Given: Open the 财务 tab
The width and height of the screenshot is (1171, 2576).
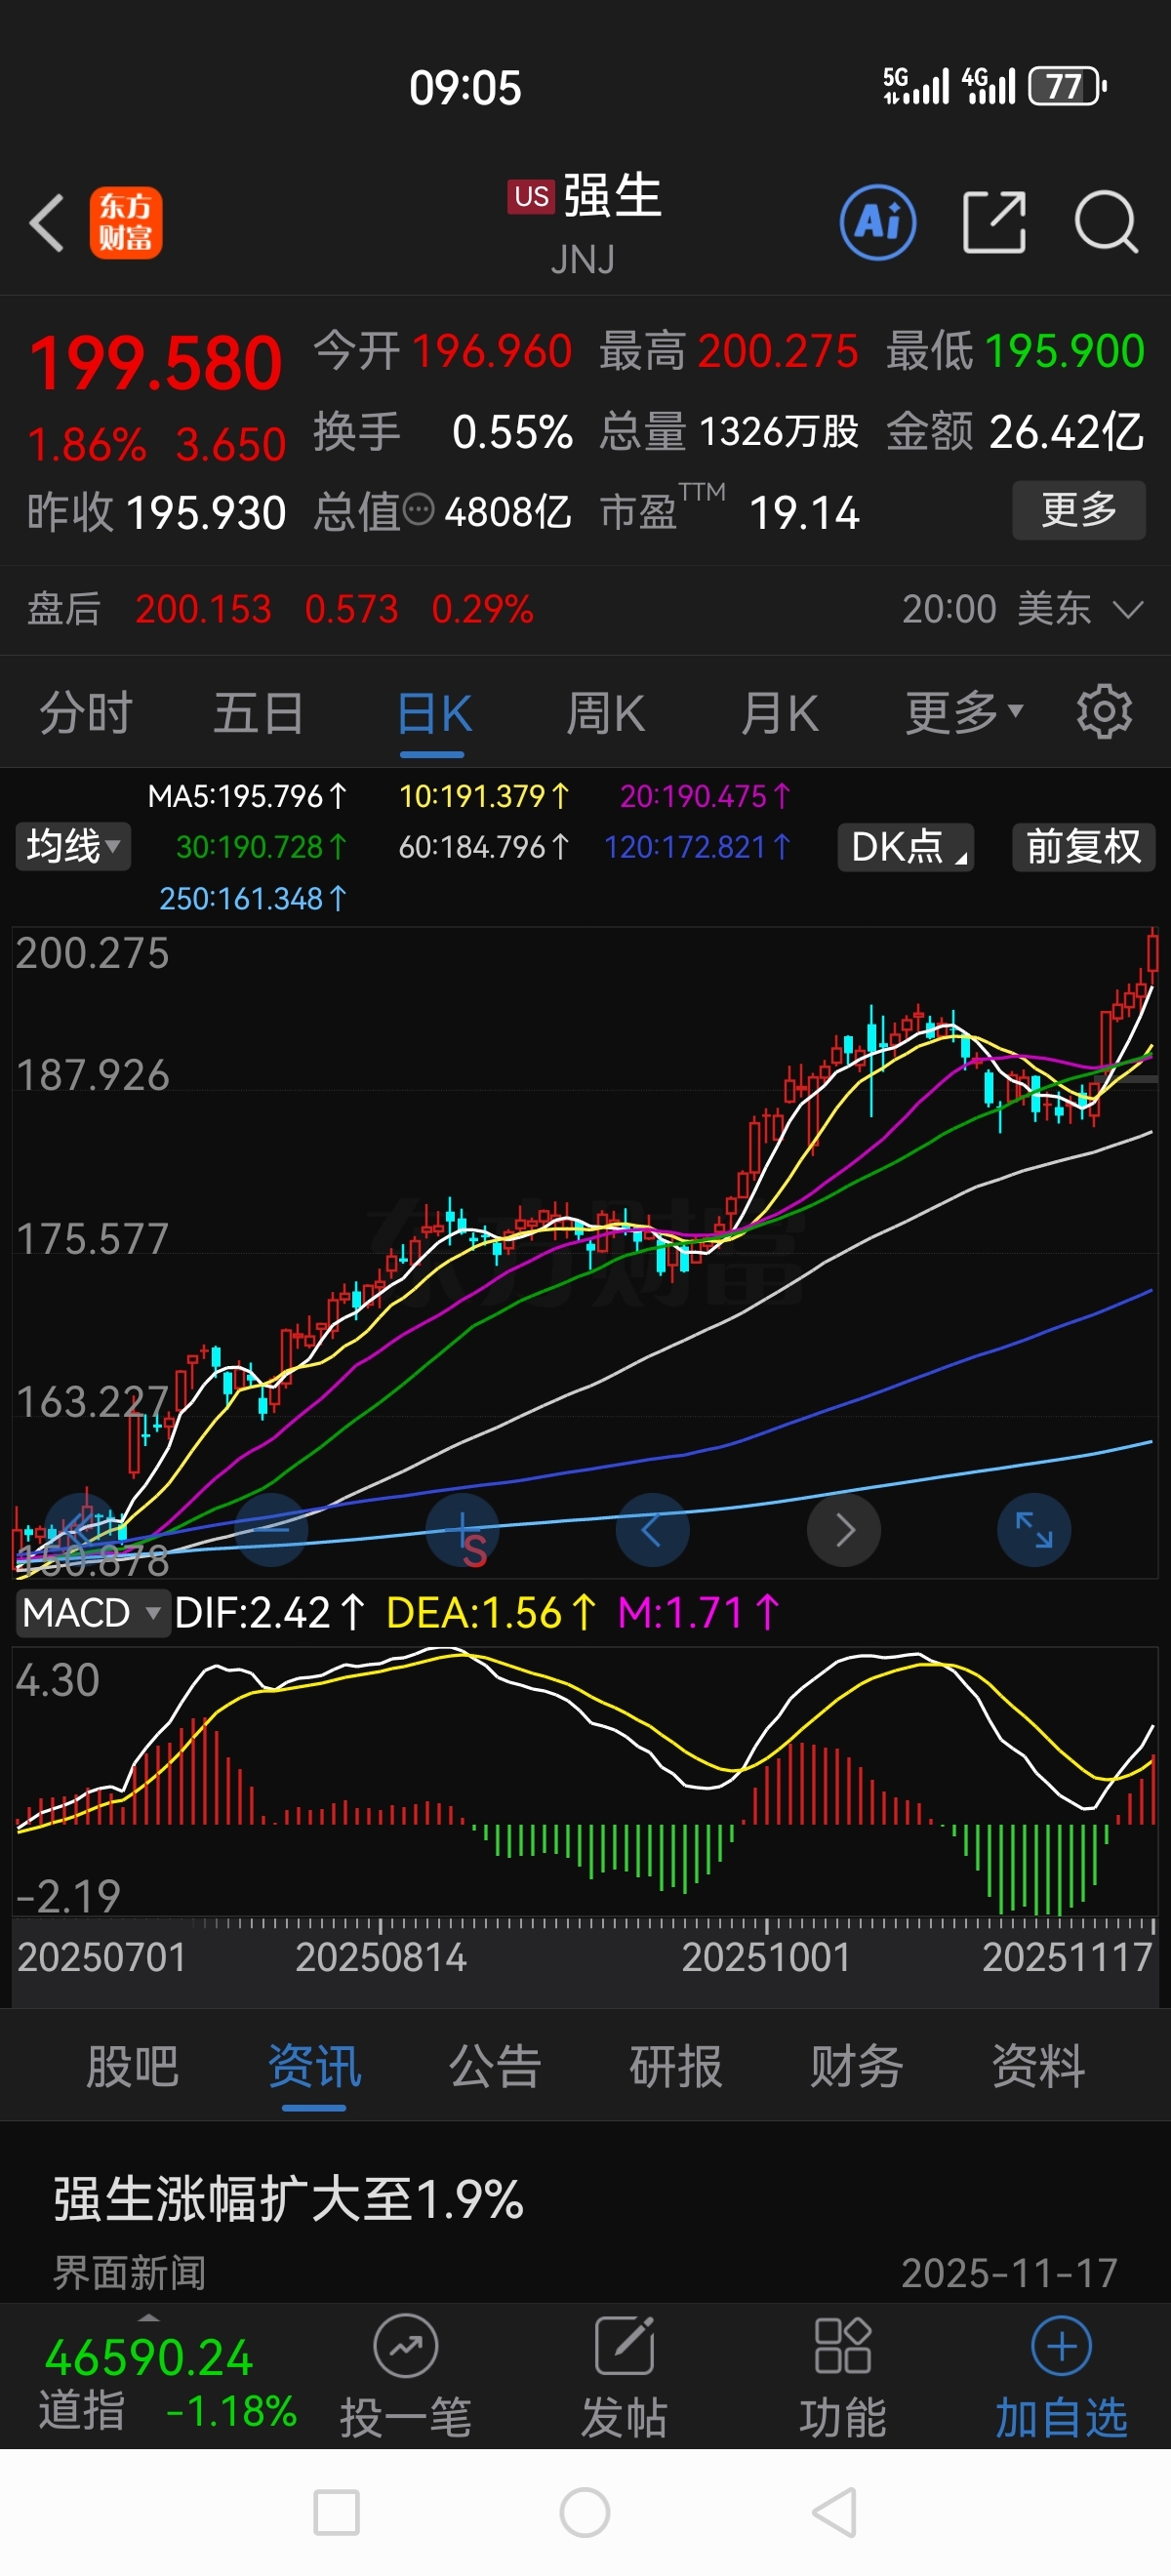Looking at the screenshot, I should tap(857, 2066).
